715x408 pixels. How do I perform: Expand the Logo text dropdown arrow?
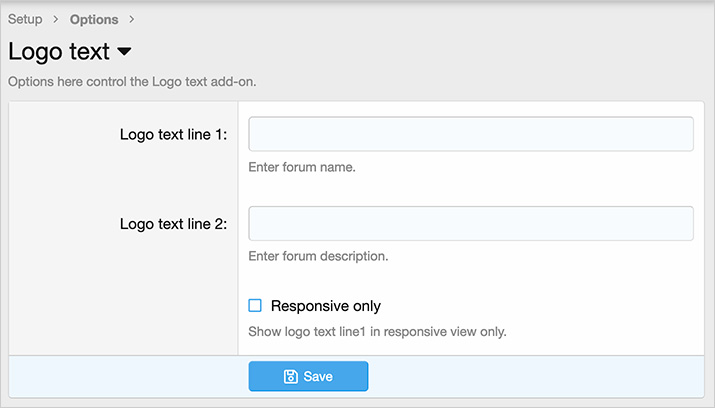point(124,51)
